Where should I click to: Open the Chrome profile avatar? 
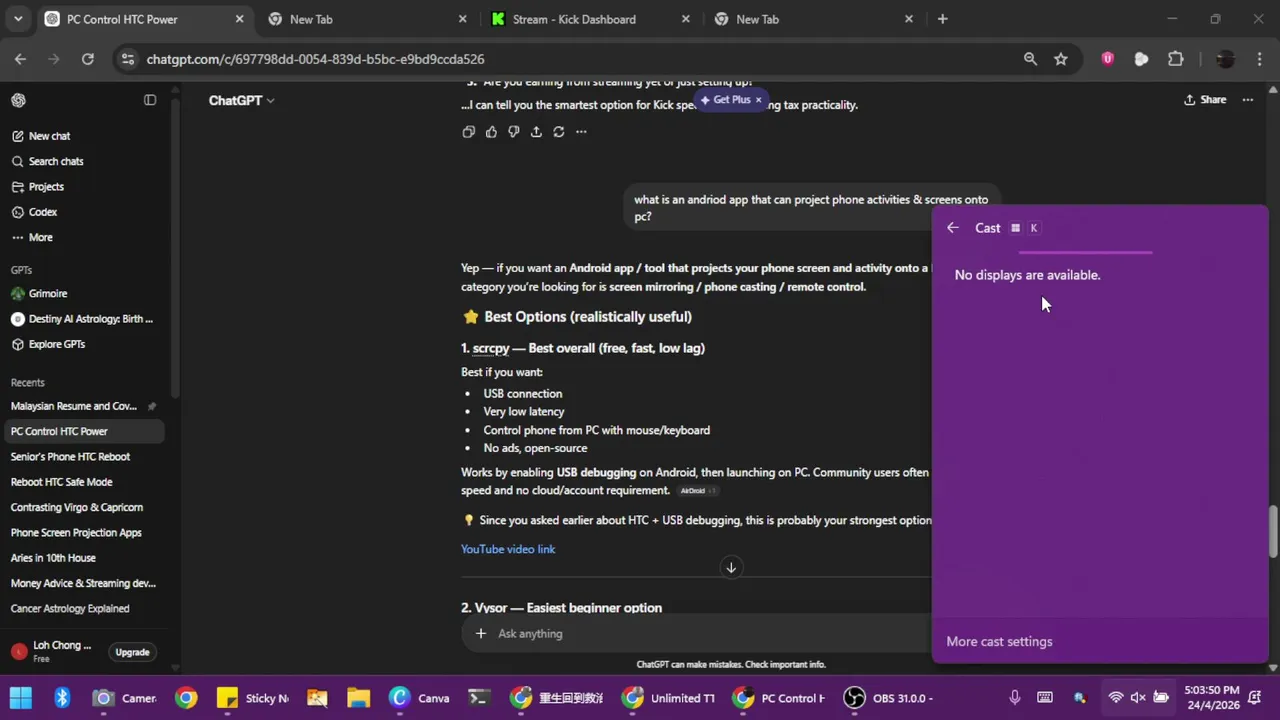pyautogui.click(x=1225, y=59)
